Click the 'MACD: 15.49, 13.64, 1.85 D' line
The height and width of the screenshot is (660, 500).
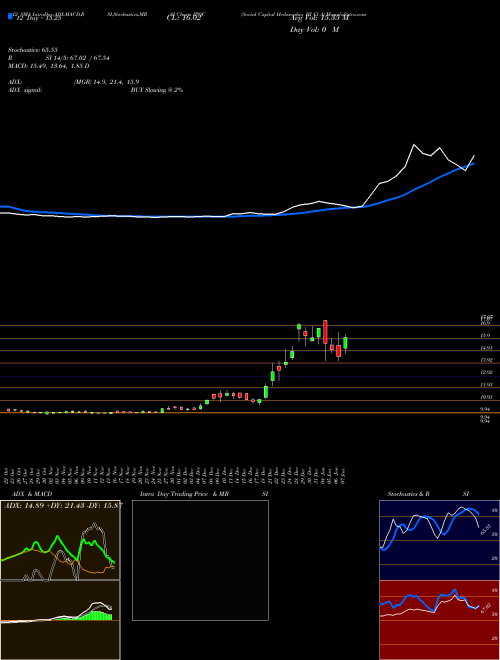click(49, 66)
